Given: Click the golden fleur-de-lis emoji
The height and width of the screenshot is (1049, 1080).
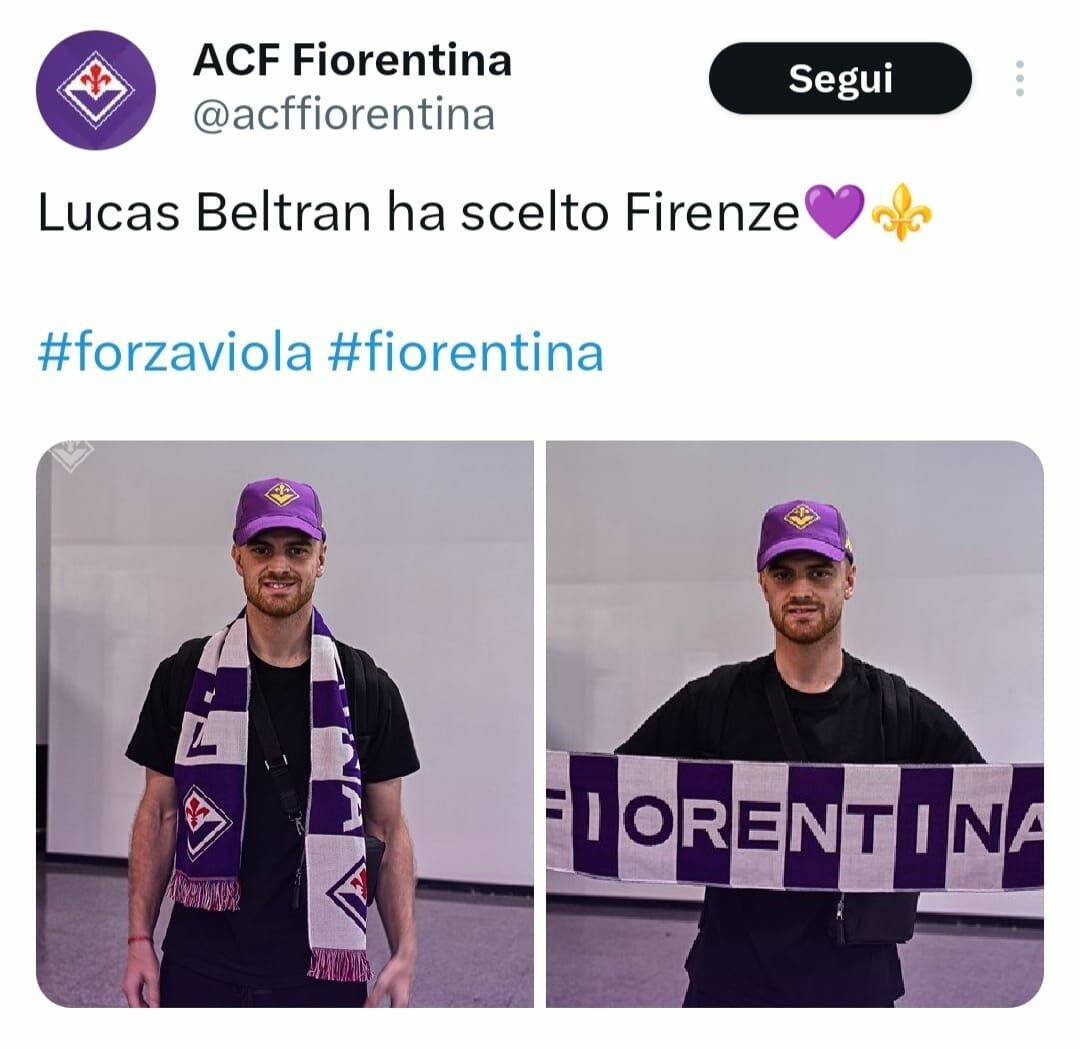Looking at the screenshot, I should [x=901, y=211].
